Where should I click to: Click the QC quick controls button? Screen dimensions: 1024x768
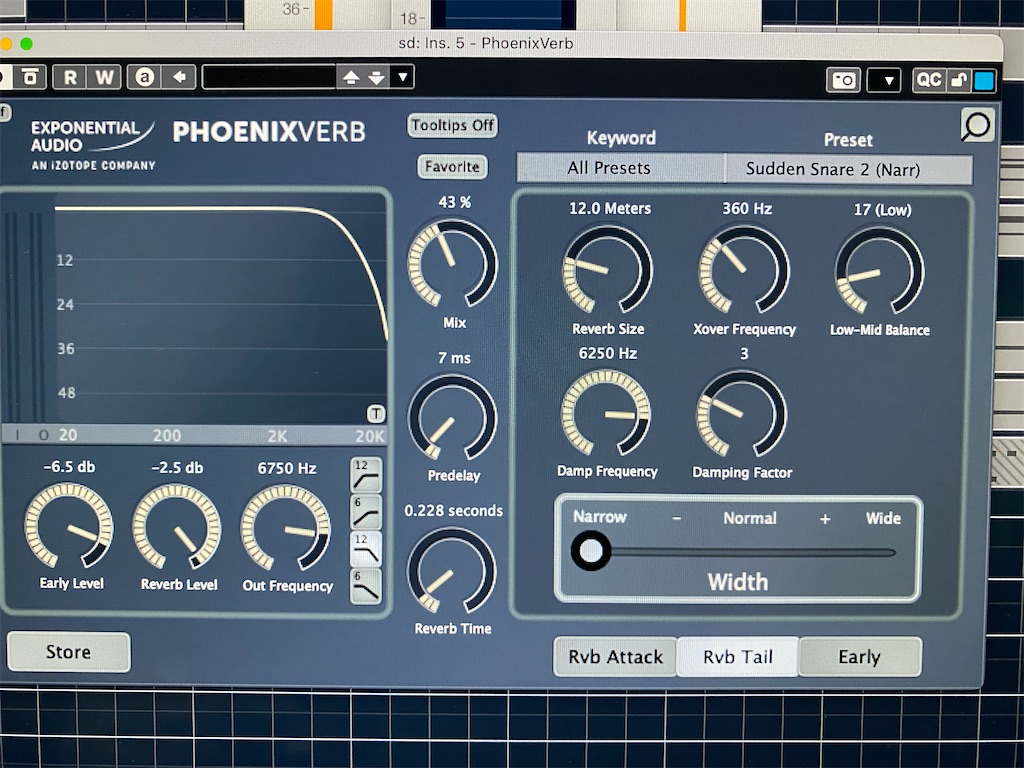929,80
